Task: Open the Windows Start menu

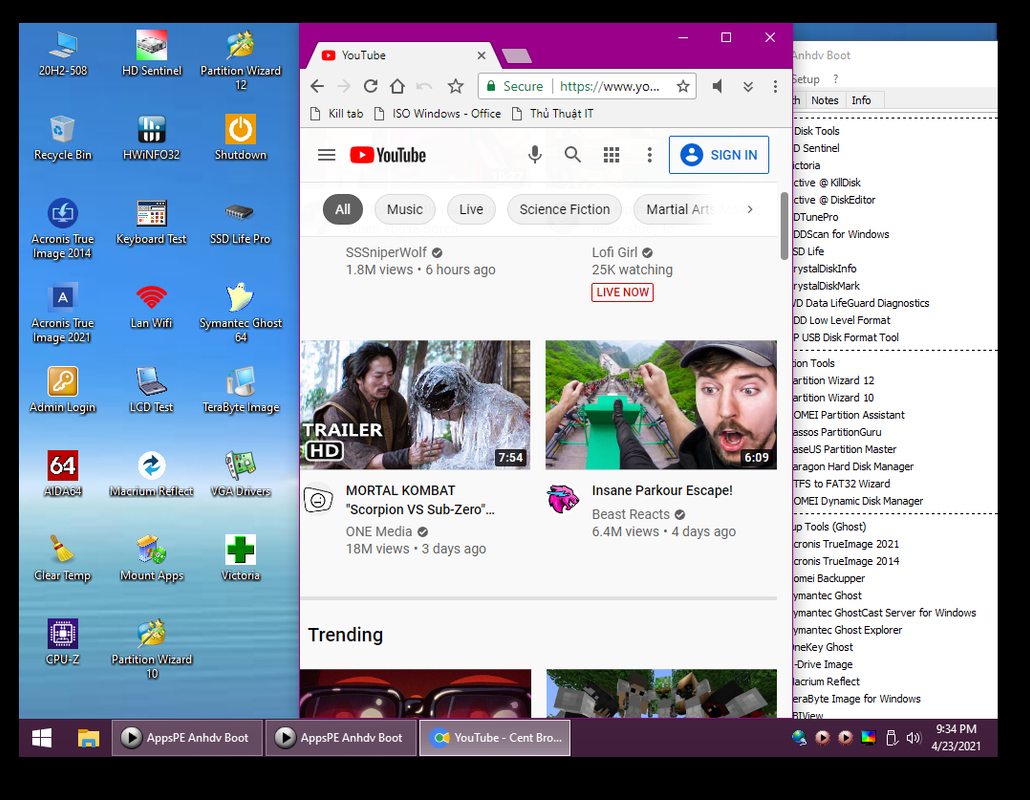Action: tap(42, 738)
